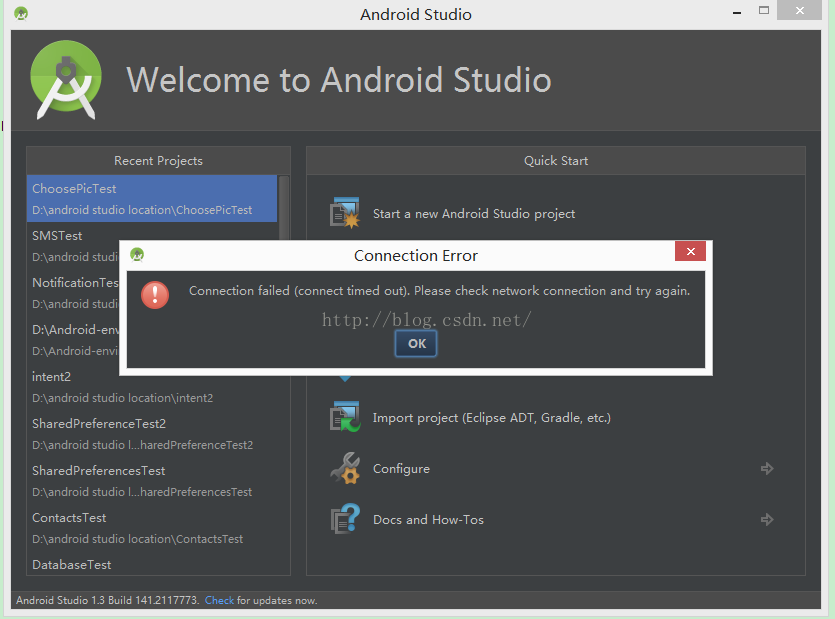Expand Configure submenu arrow

pos(767,469)
